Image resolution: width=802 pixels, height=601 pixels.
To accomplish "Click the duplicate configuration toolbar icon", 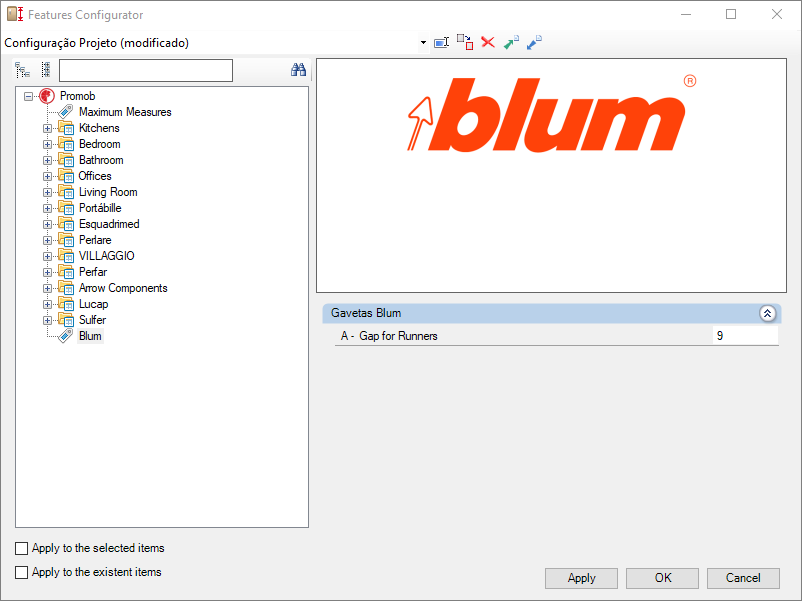I will [465, 42].
